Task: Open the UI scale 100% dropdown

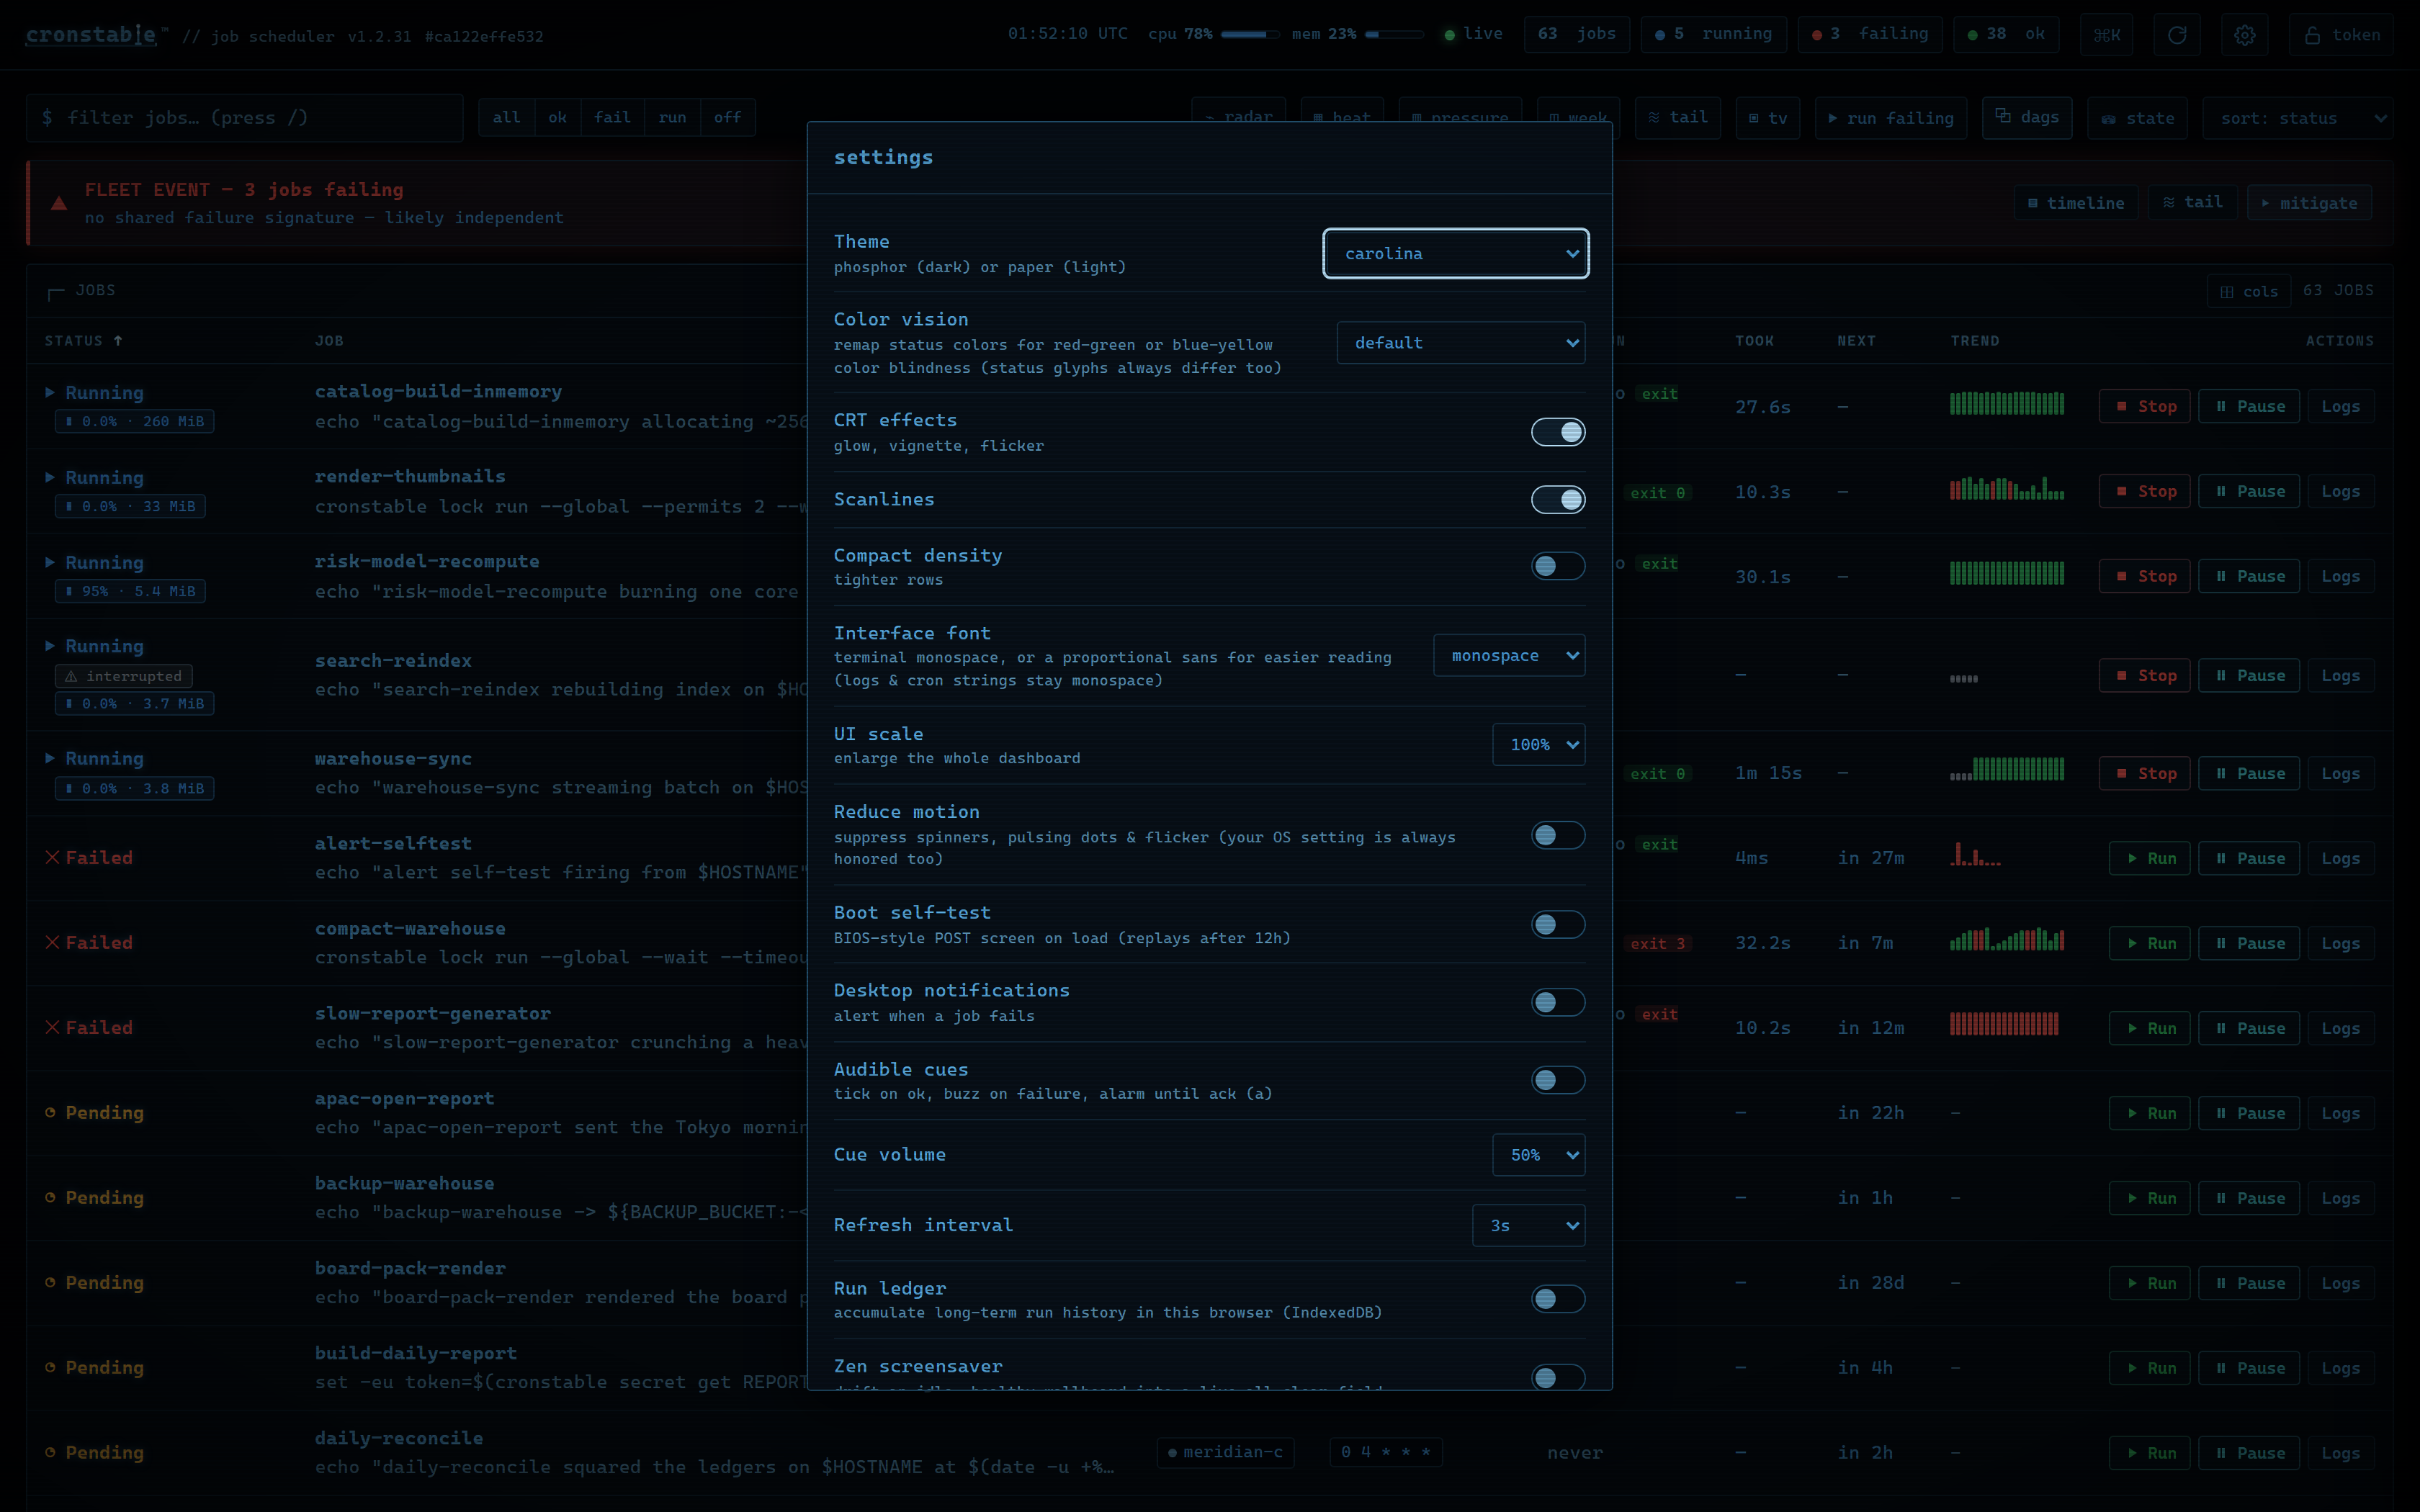Action: 1539,745
